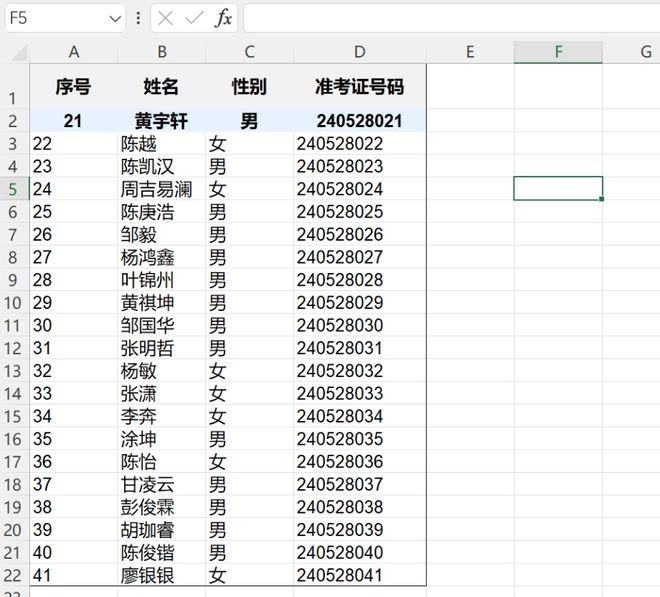Click exam number 240528030
660x597 pixels.
click(360, 325)
